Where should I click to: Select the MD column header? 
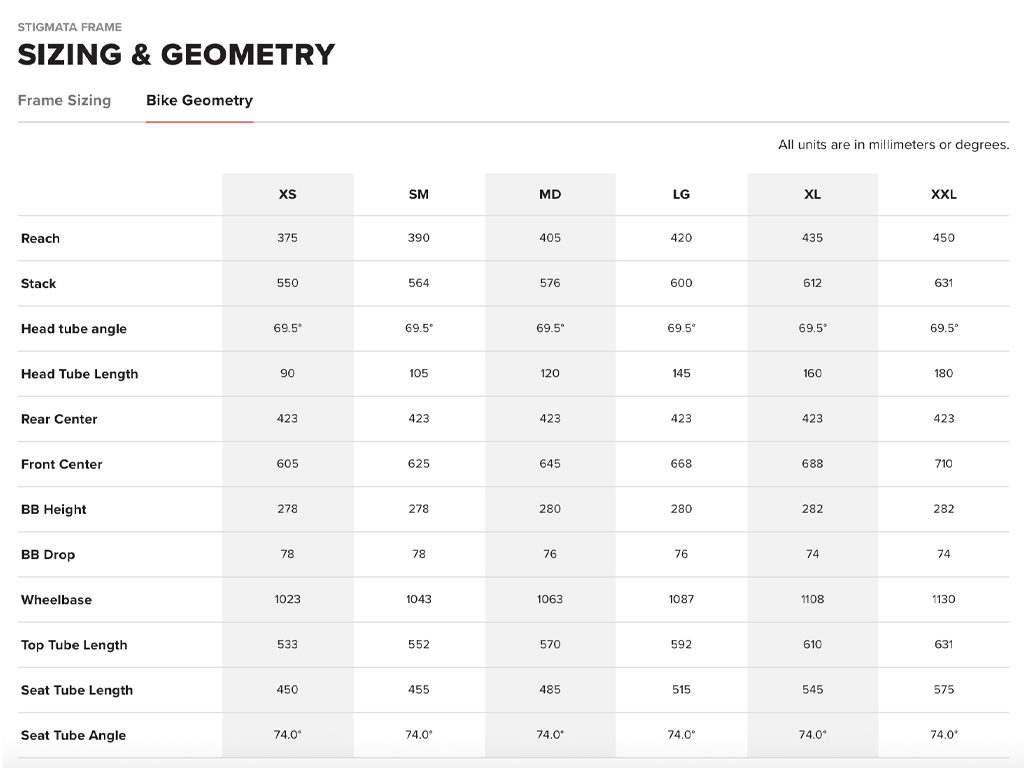click(550, 194)
